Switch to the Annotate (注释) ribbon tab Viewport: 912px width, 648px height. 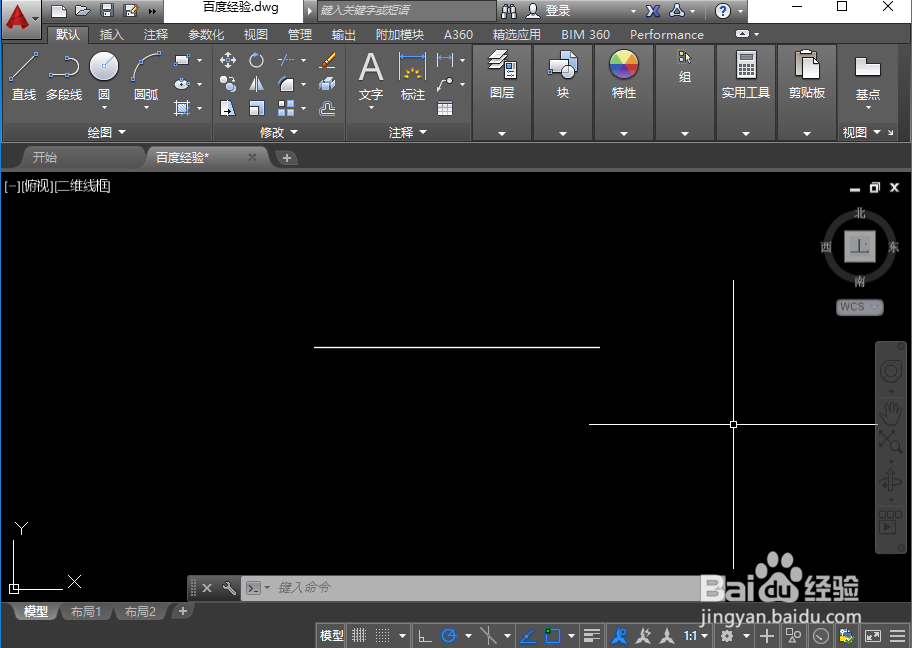click(x=156, y=34)
